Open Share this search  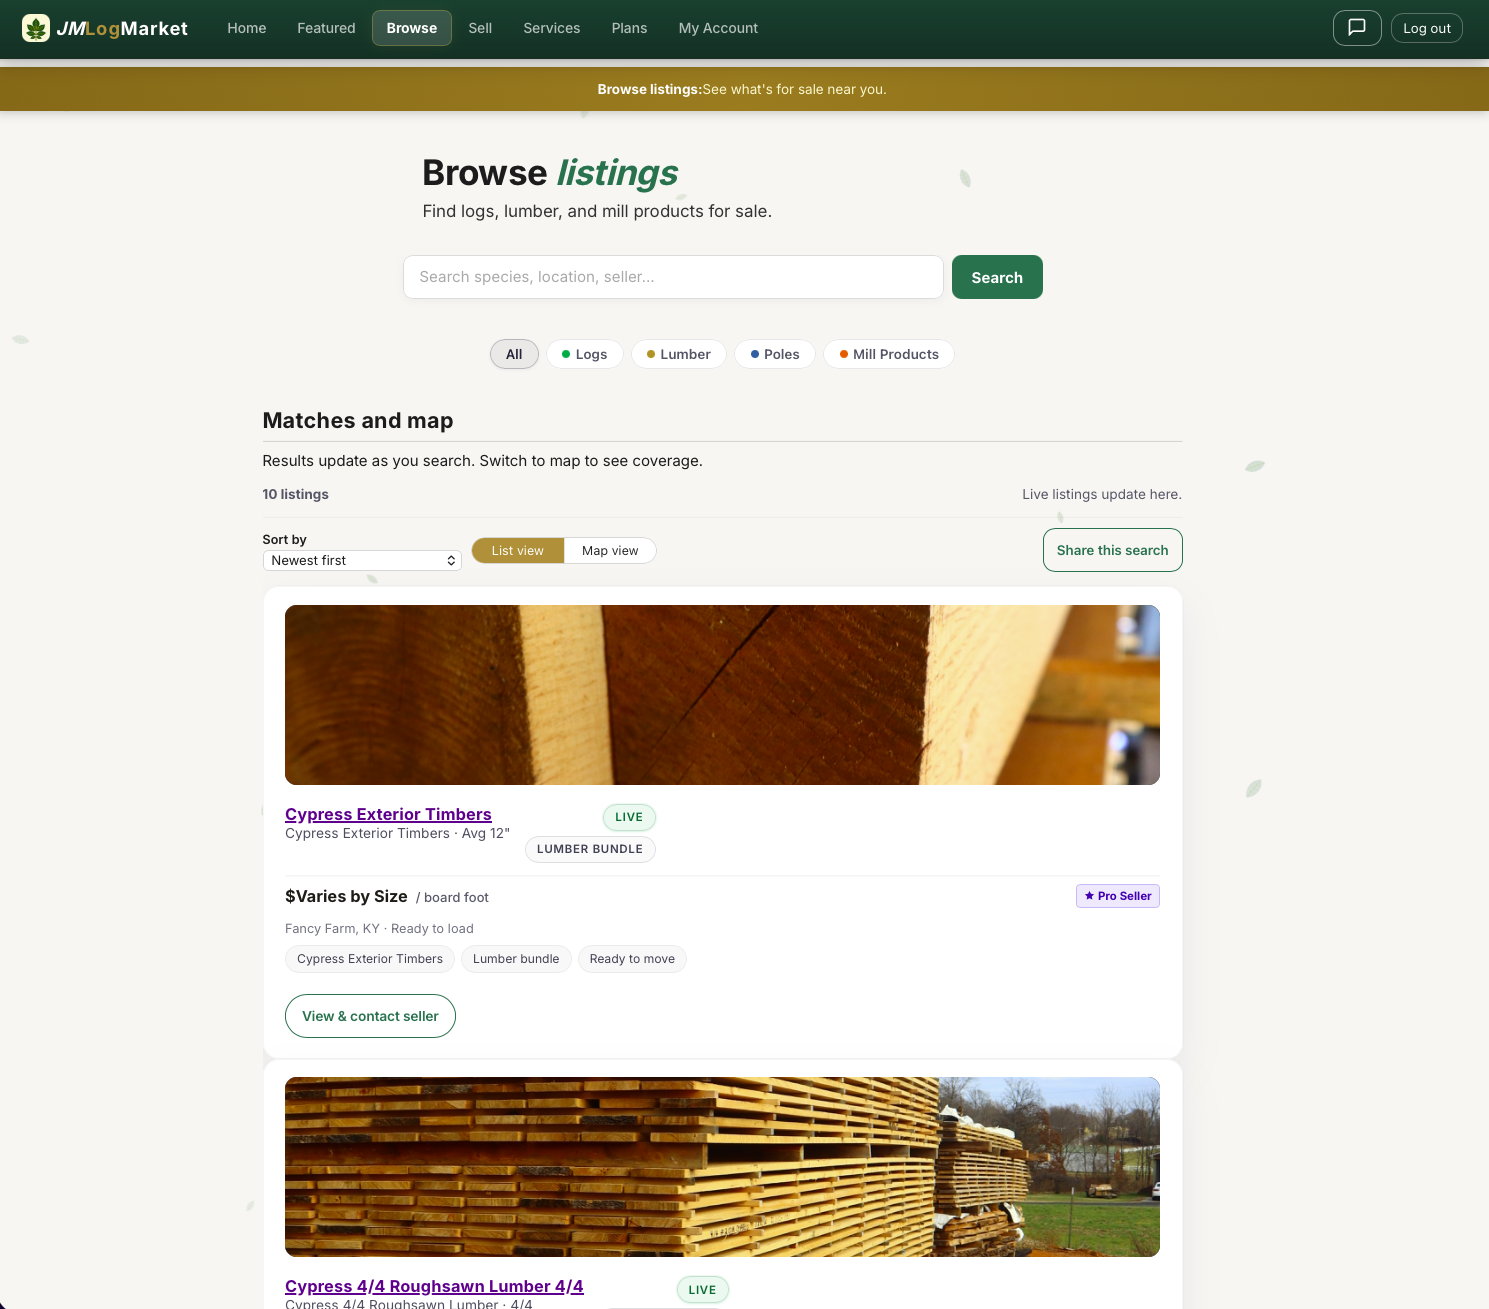tap(1112, 550)
